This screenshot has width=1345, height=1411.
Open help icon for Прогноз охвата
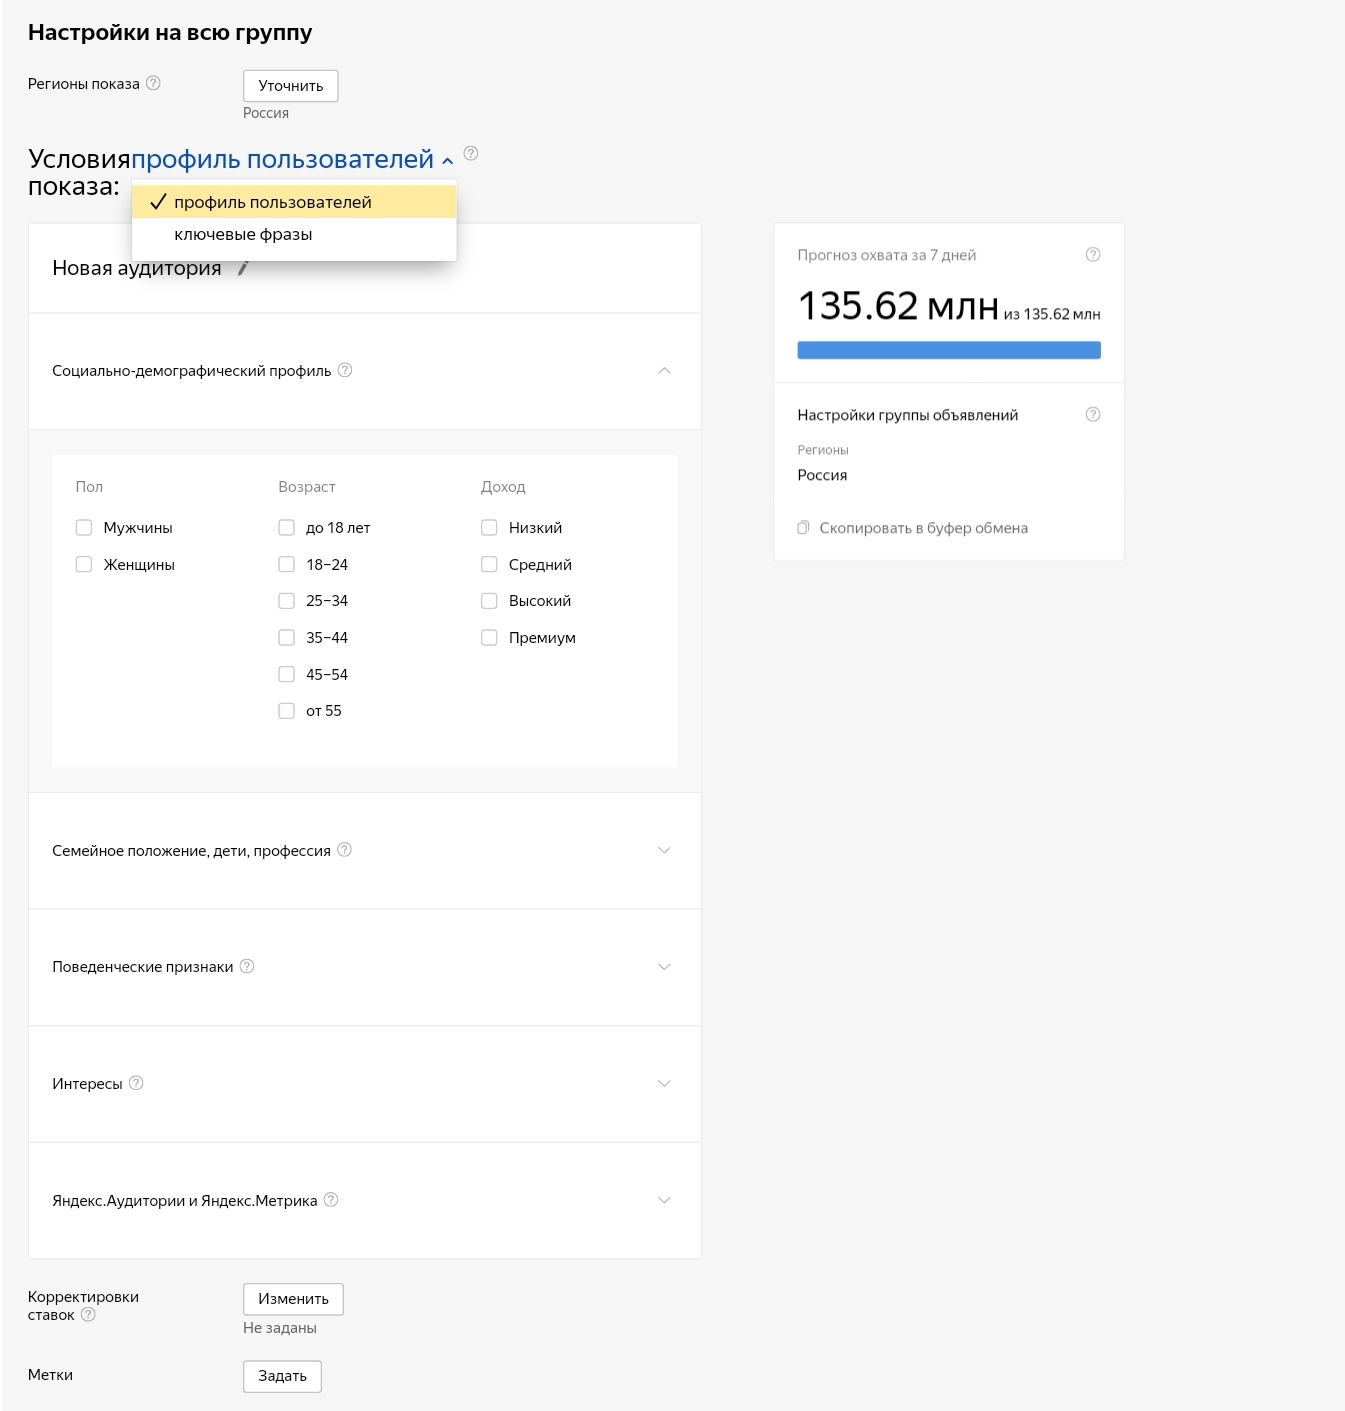1093,254
